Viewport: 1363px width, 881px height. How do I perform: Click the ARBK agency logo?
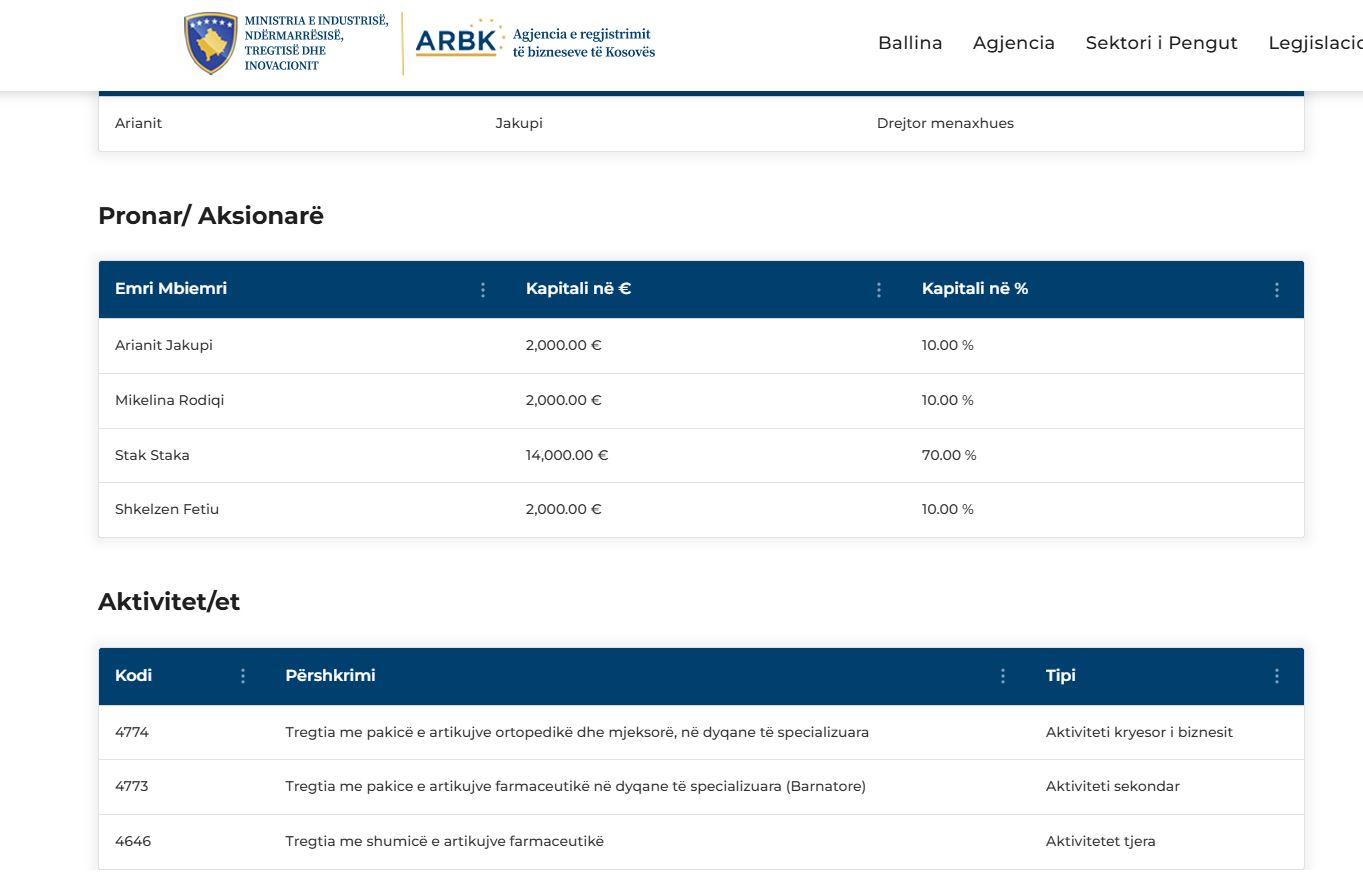click(x=456, y=41)
